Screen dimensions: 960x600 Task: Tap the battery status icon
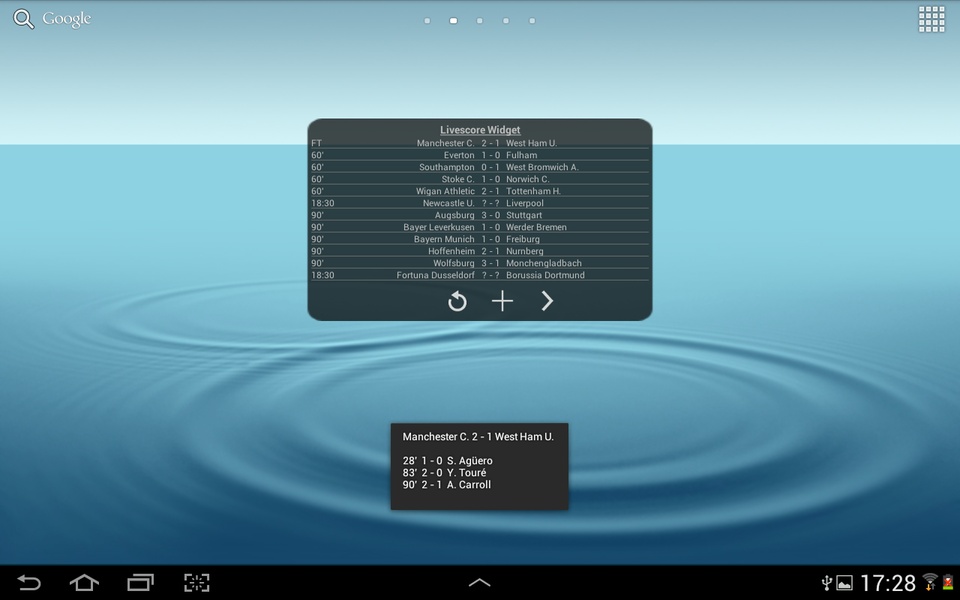(948, 582)
